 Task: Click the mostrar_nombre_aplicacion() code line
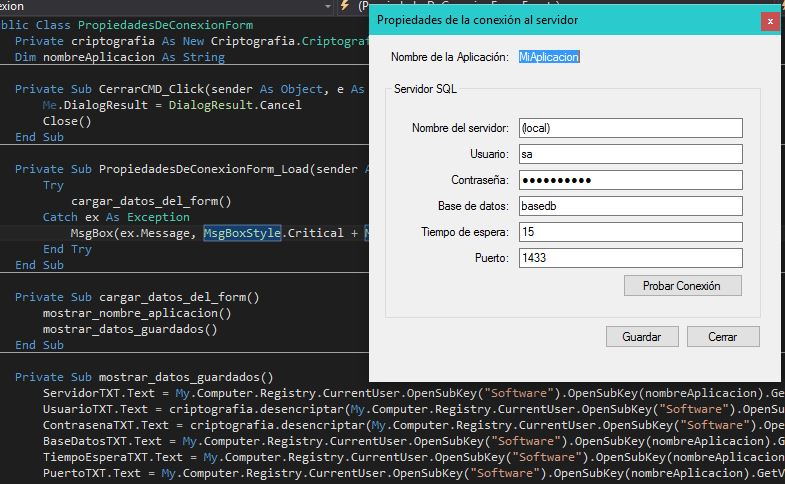[x=137, y=313]
